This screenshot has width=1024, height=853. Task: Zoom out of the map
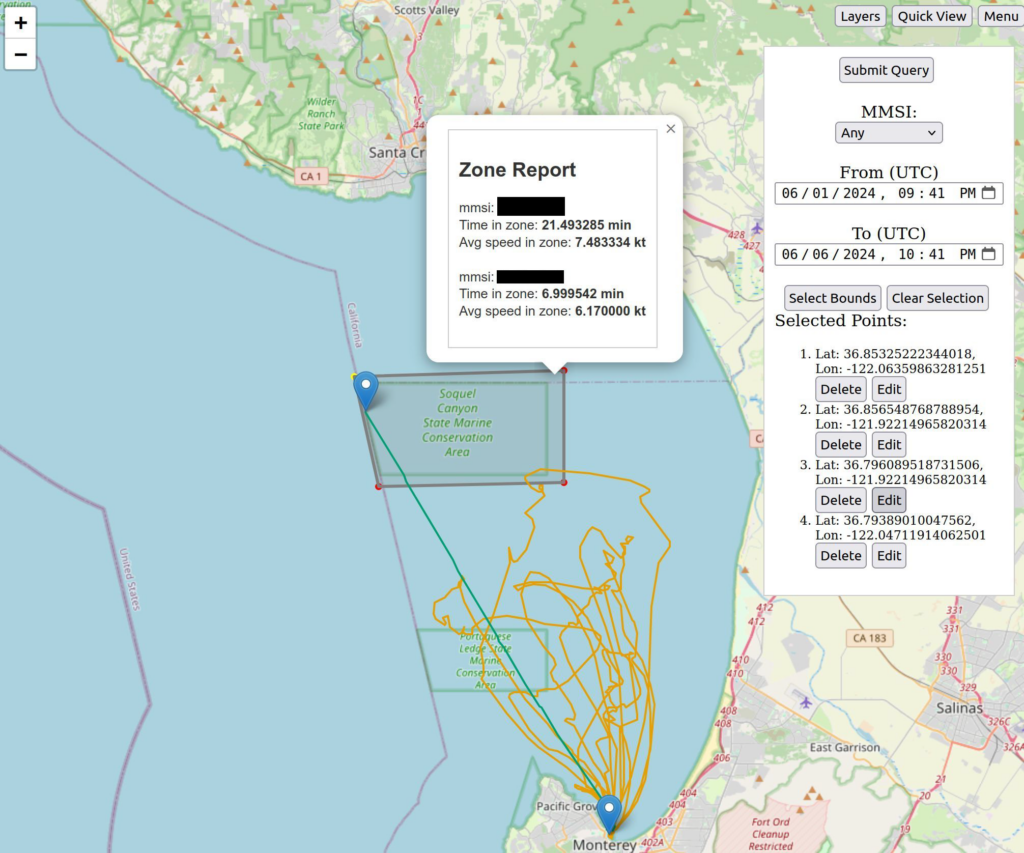(x=20, y=54)
